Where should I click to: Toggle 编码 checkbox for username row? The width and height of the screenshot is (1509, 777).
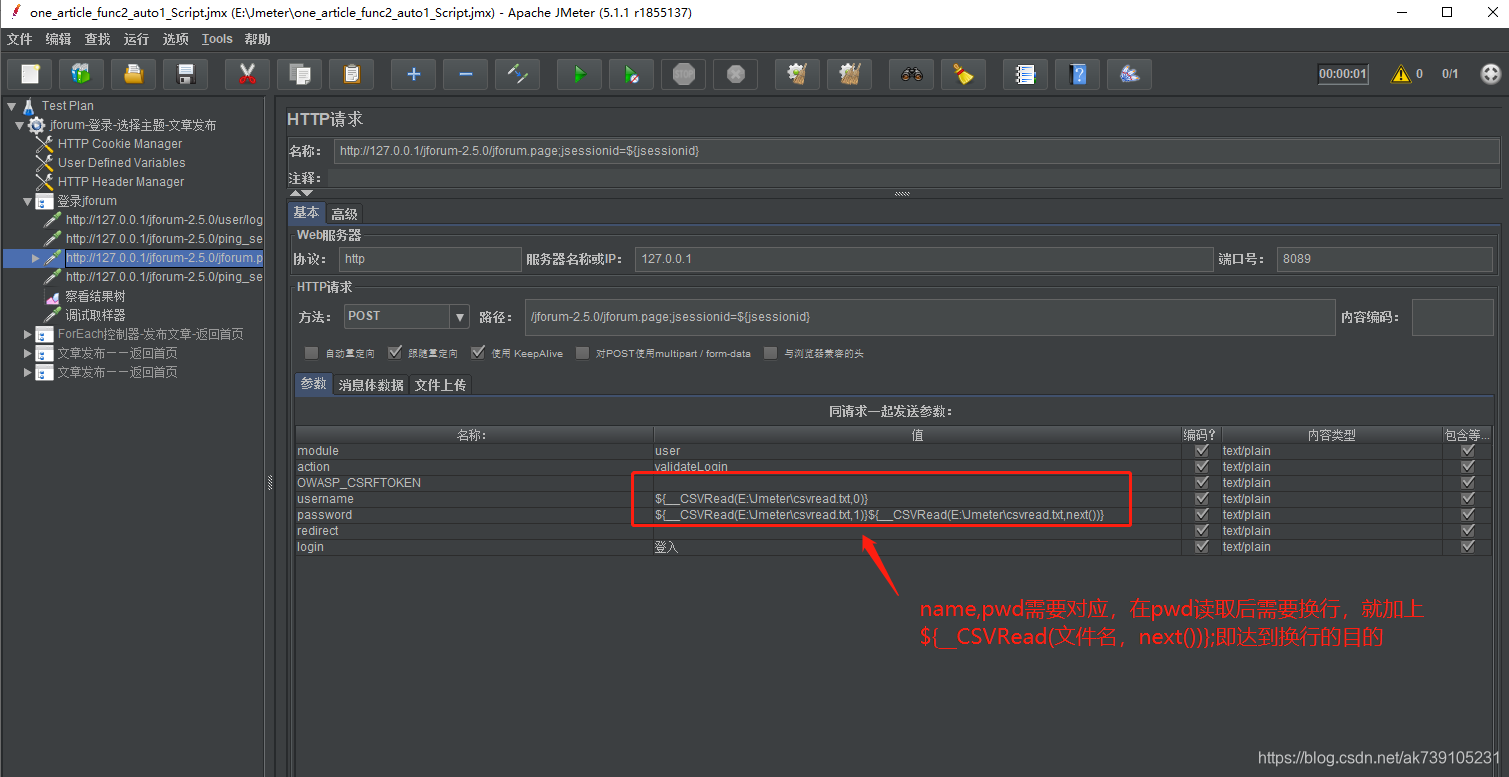tap(1201, 499)
